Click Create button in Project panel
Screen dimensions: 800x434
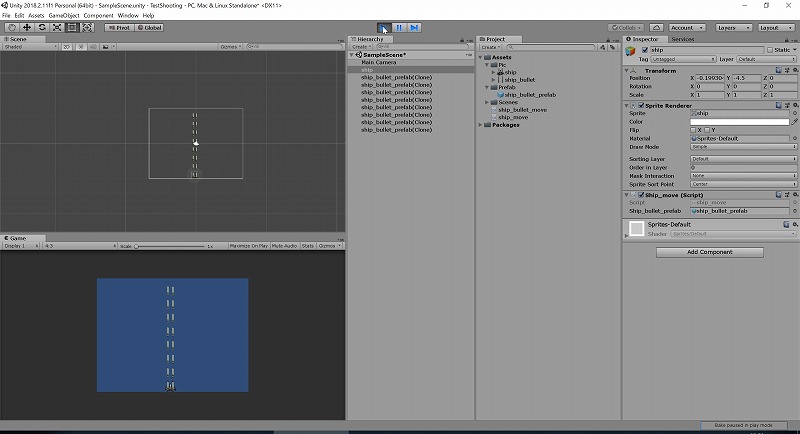pyautogui.click(x=489, y=47)
